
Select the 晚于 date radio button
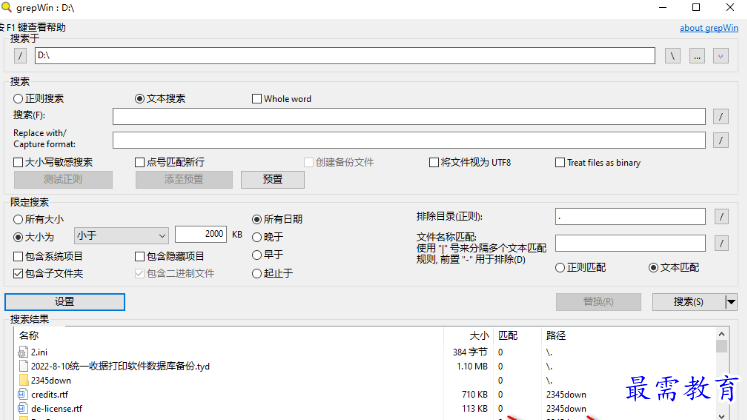tap(257, 237)
